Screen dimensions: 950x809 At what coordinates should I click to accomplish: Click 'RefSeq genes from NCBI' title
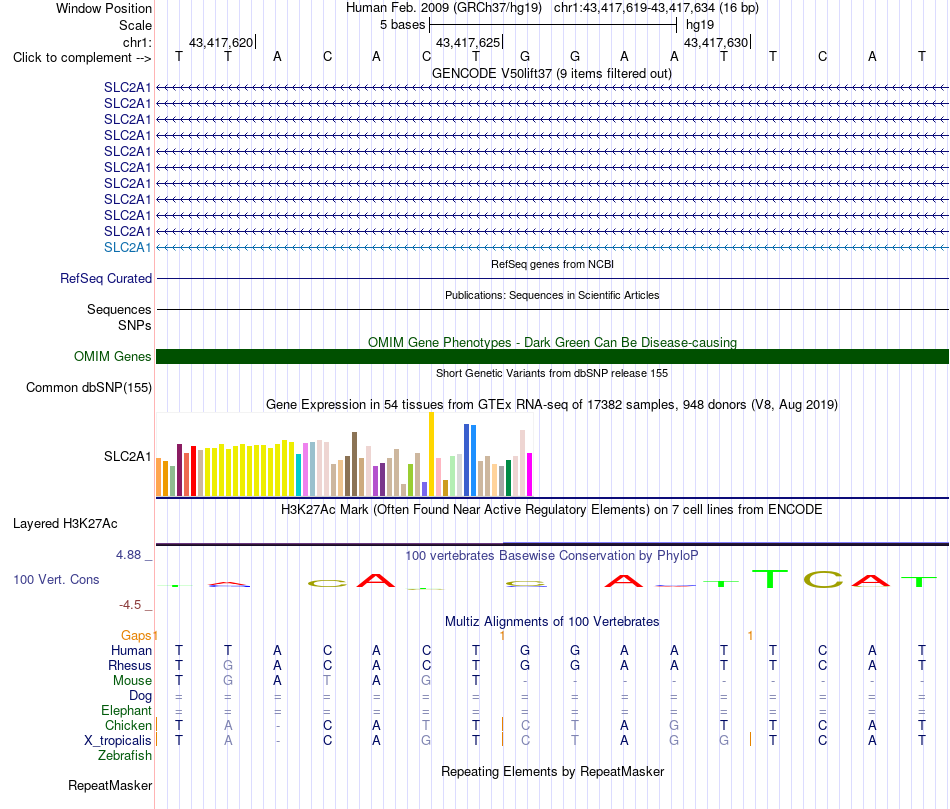(552, 264)
